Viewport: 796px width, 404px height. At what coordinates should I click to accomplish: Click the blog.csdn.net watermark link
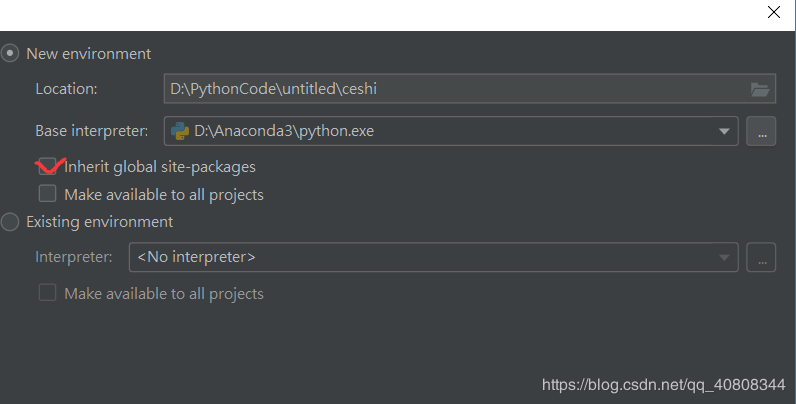point(663,385)
